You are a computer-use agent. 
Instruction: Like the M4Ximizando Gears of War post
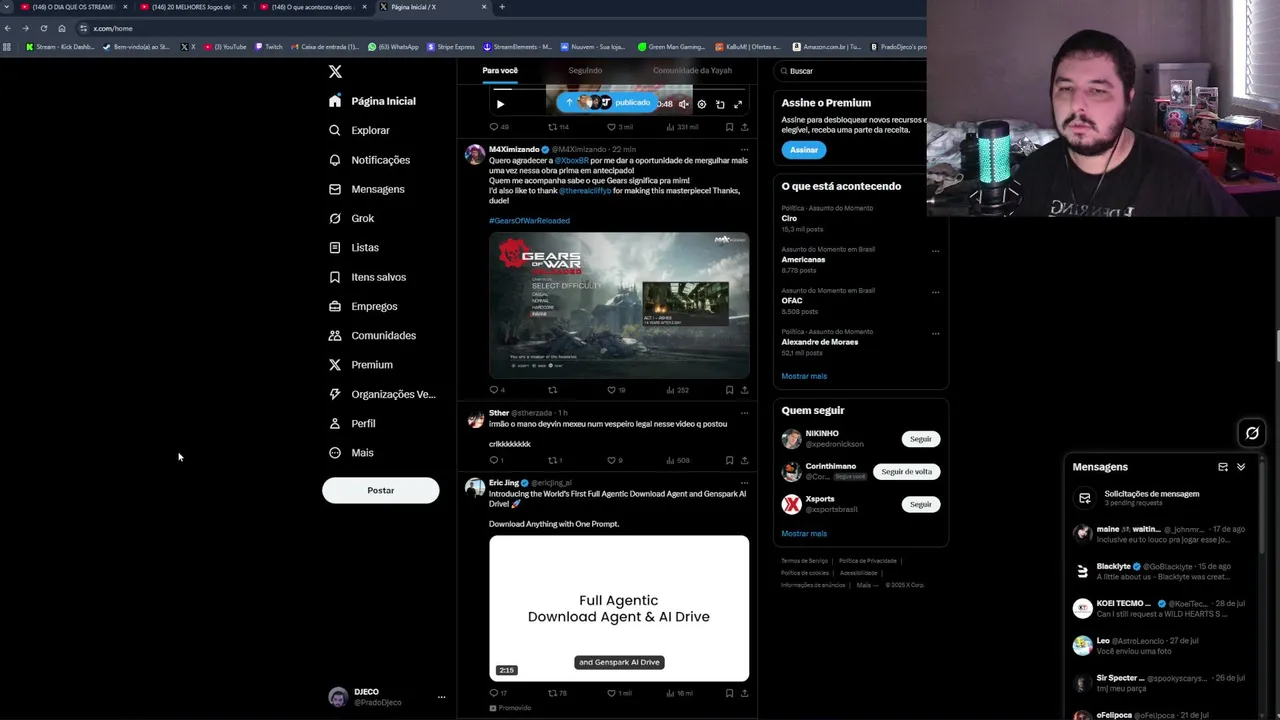click(x=611, y=390)
